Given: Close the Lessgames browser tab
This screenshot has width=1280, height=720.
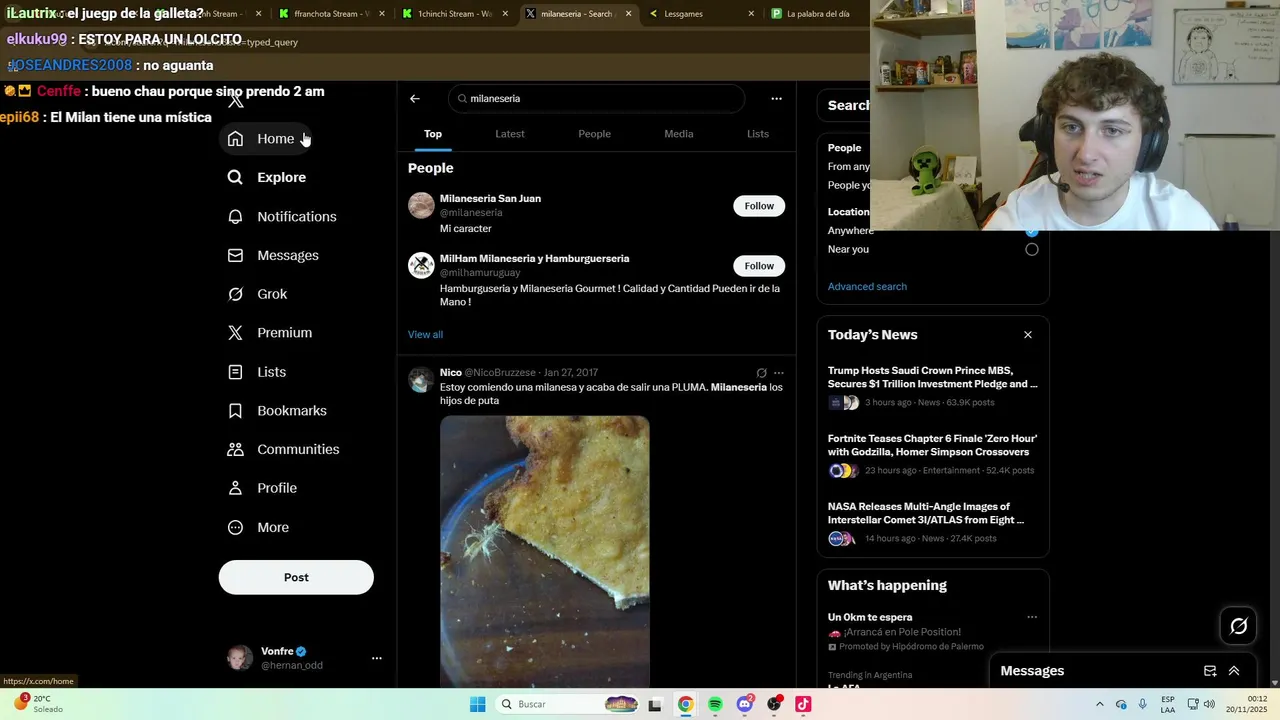Looking at the screenshot, I should 751,14.
